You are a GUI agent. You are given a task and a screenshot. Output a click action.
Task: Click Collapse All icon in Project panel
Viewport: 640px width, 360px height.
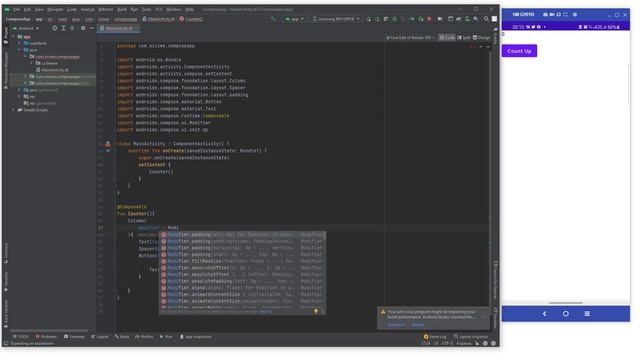tap(72, 28)
